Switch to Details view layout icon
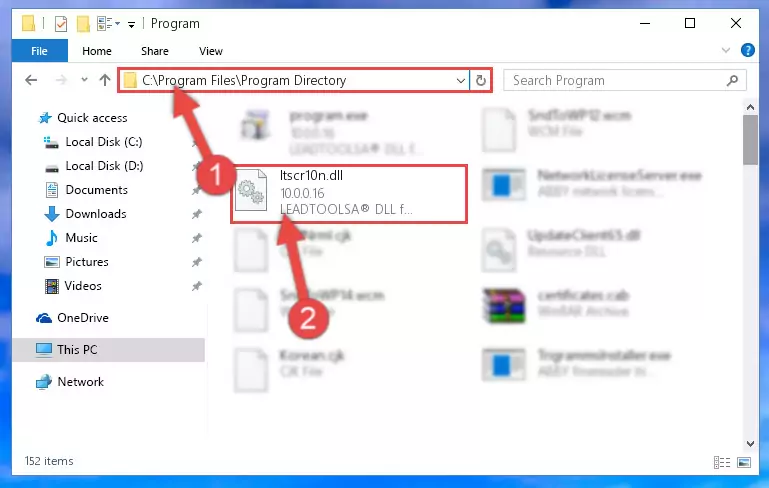769x488 pixels. [x=721, y=462]
